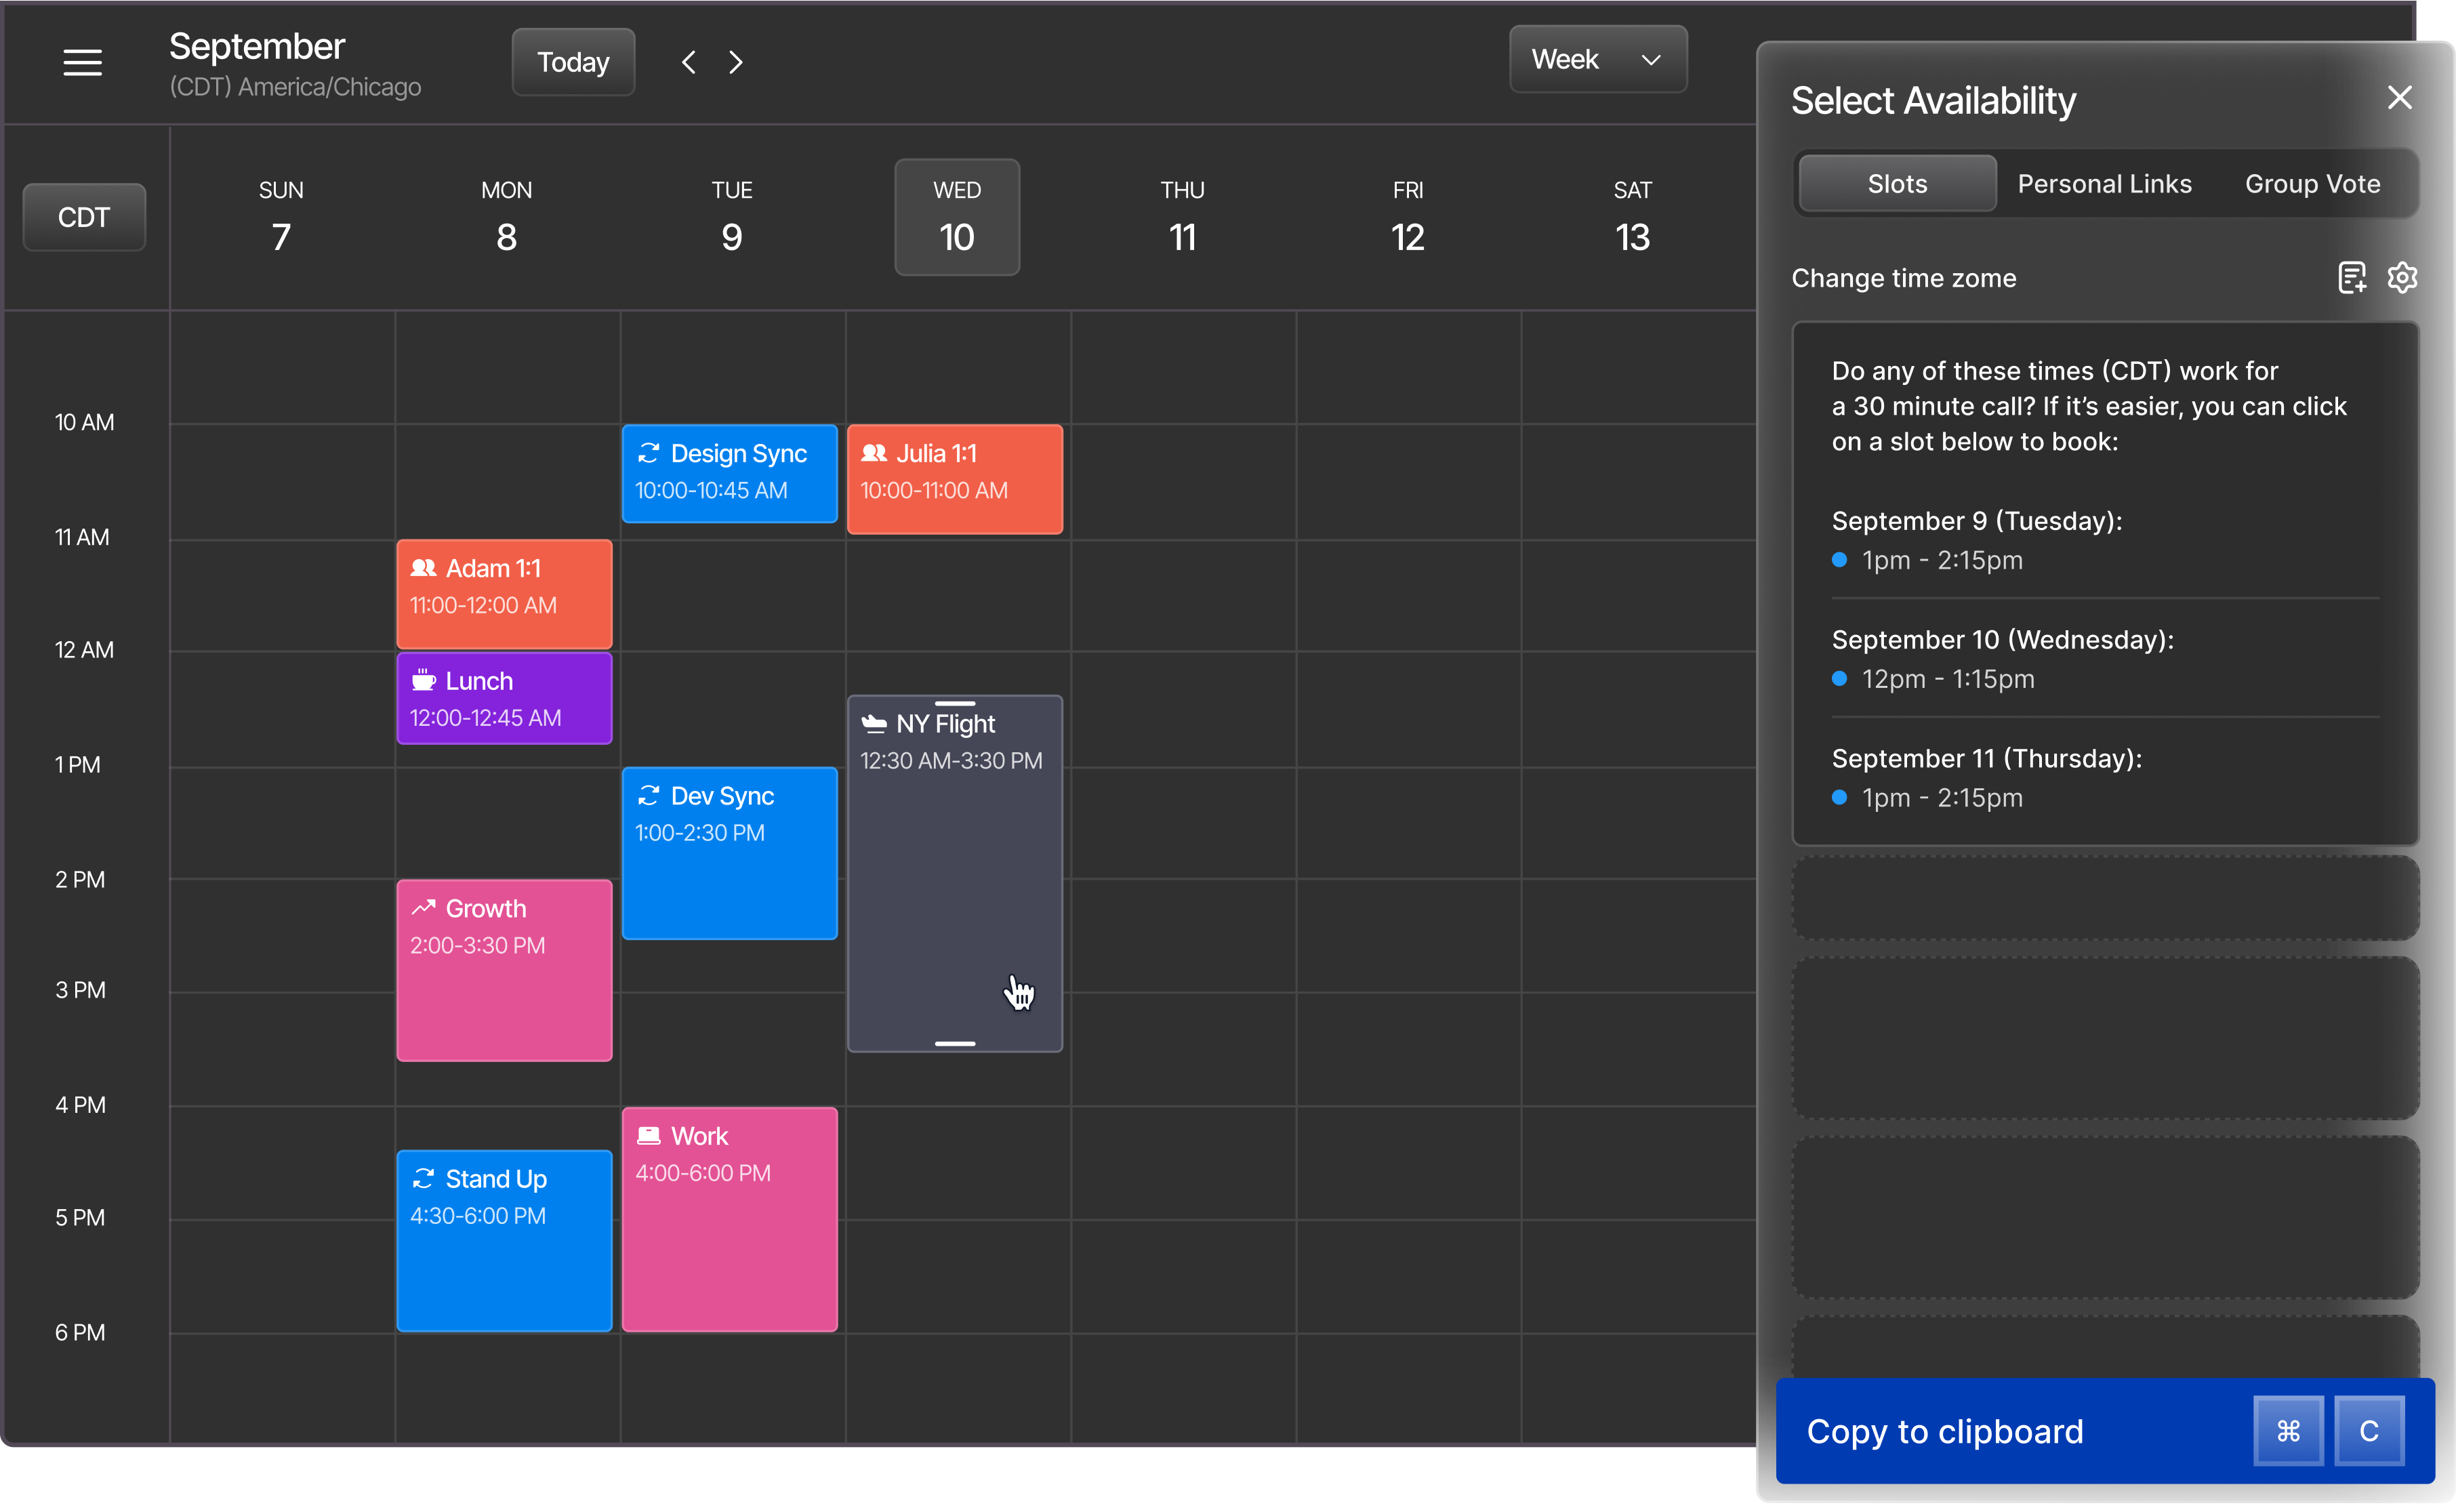Image resolution: width=2456 pixels, height=1512 pixels.
Task: Click NY Flight bottom resize handle
Action: (x=954, y=1043)
